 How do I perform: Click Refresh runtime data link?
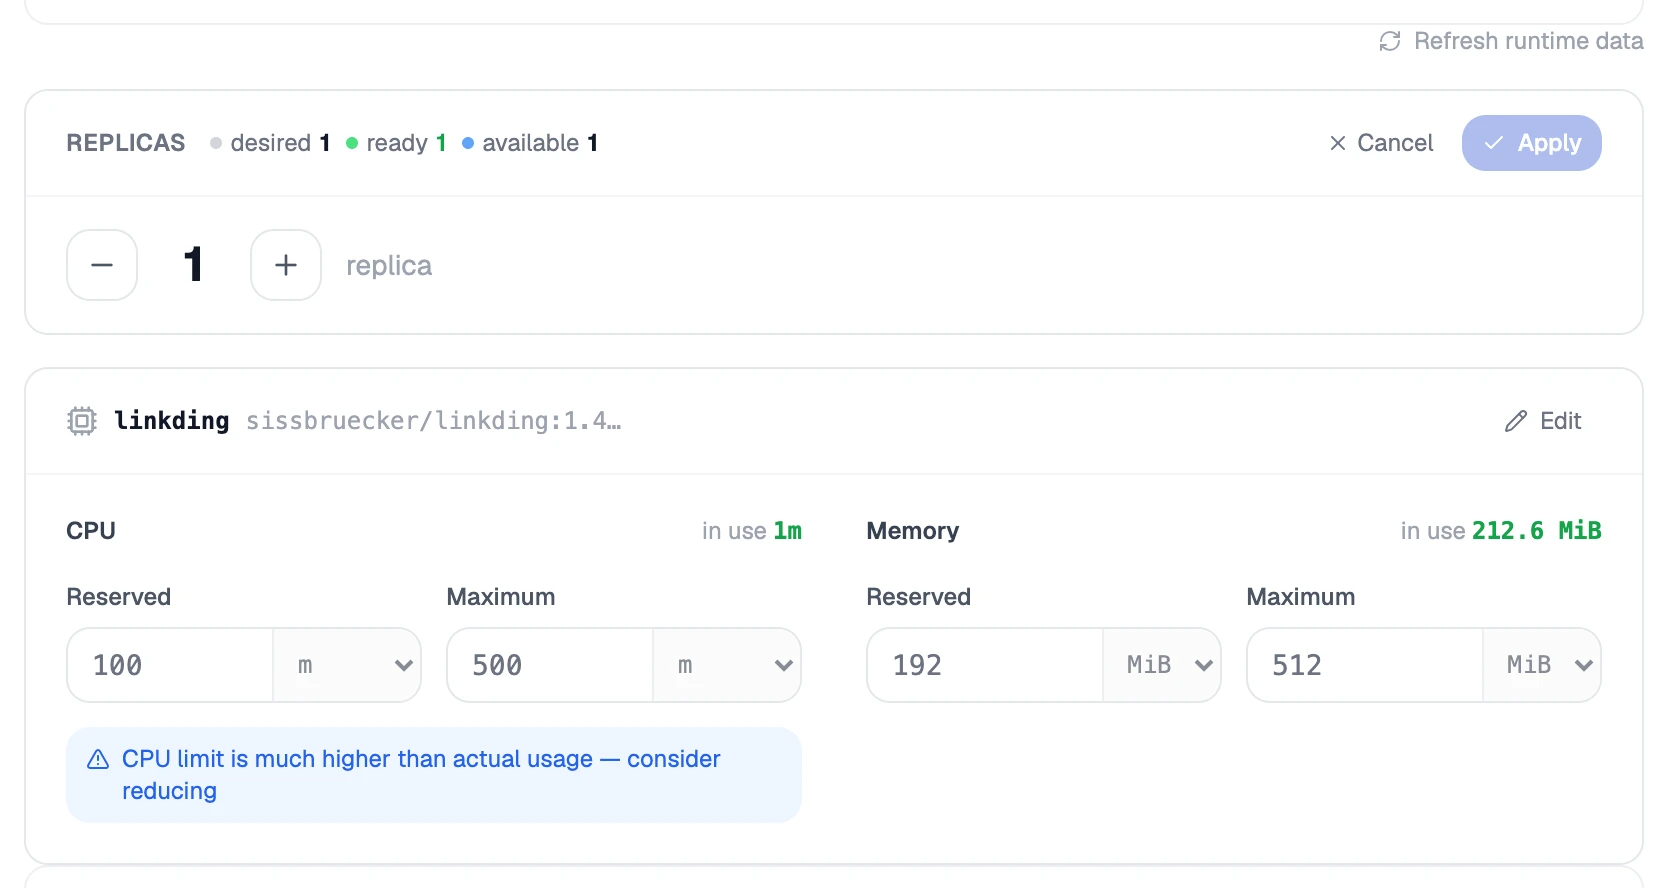click(1510, 41)
